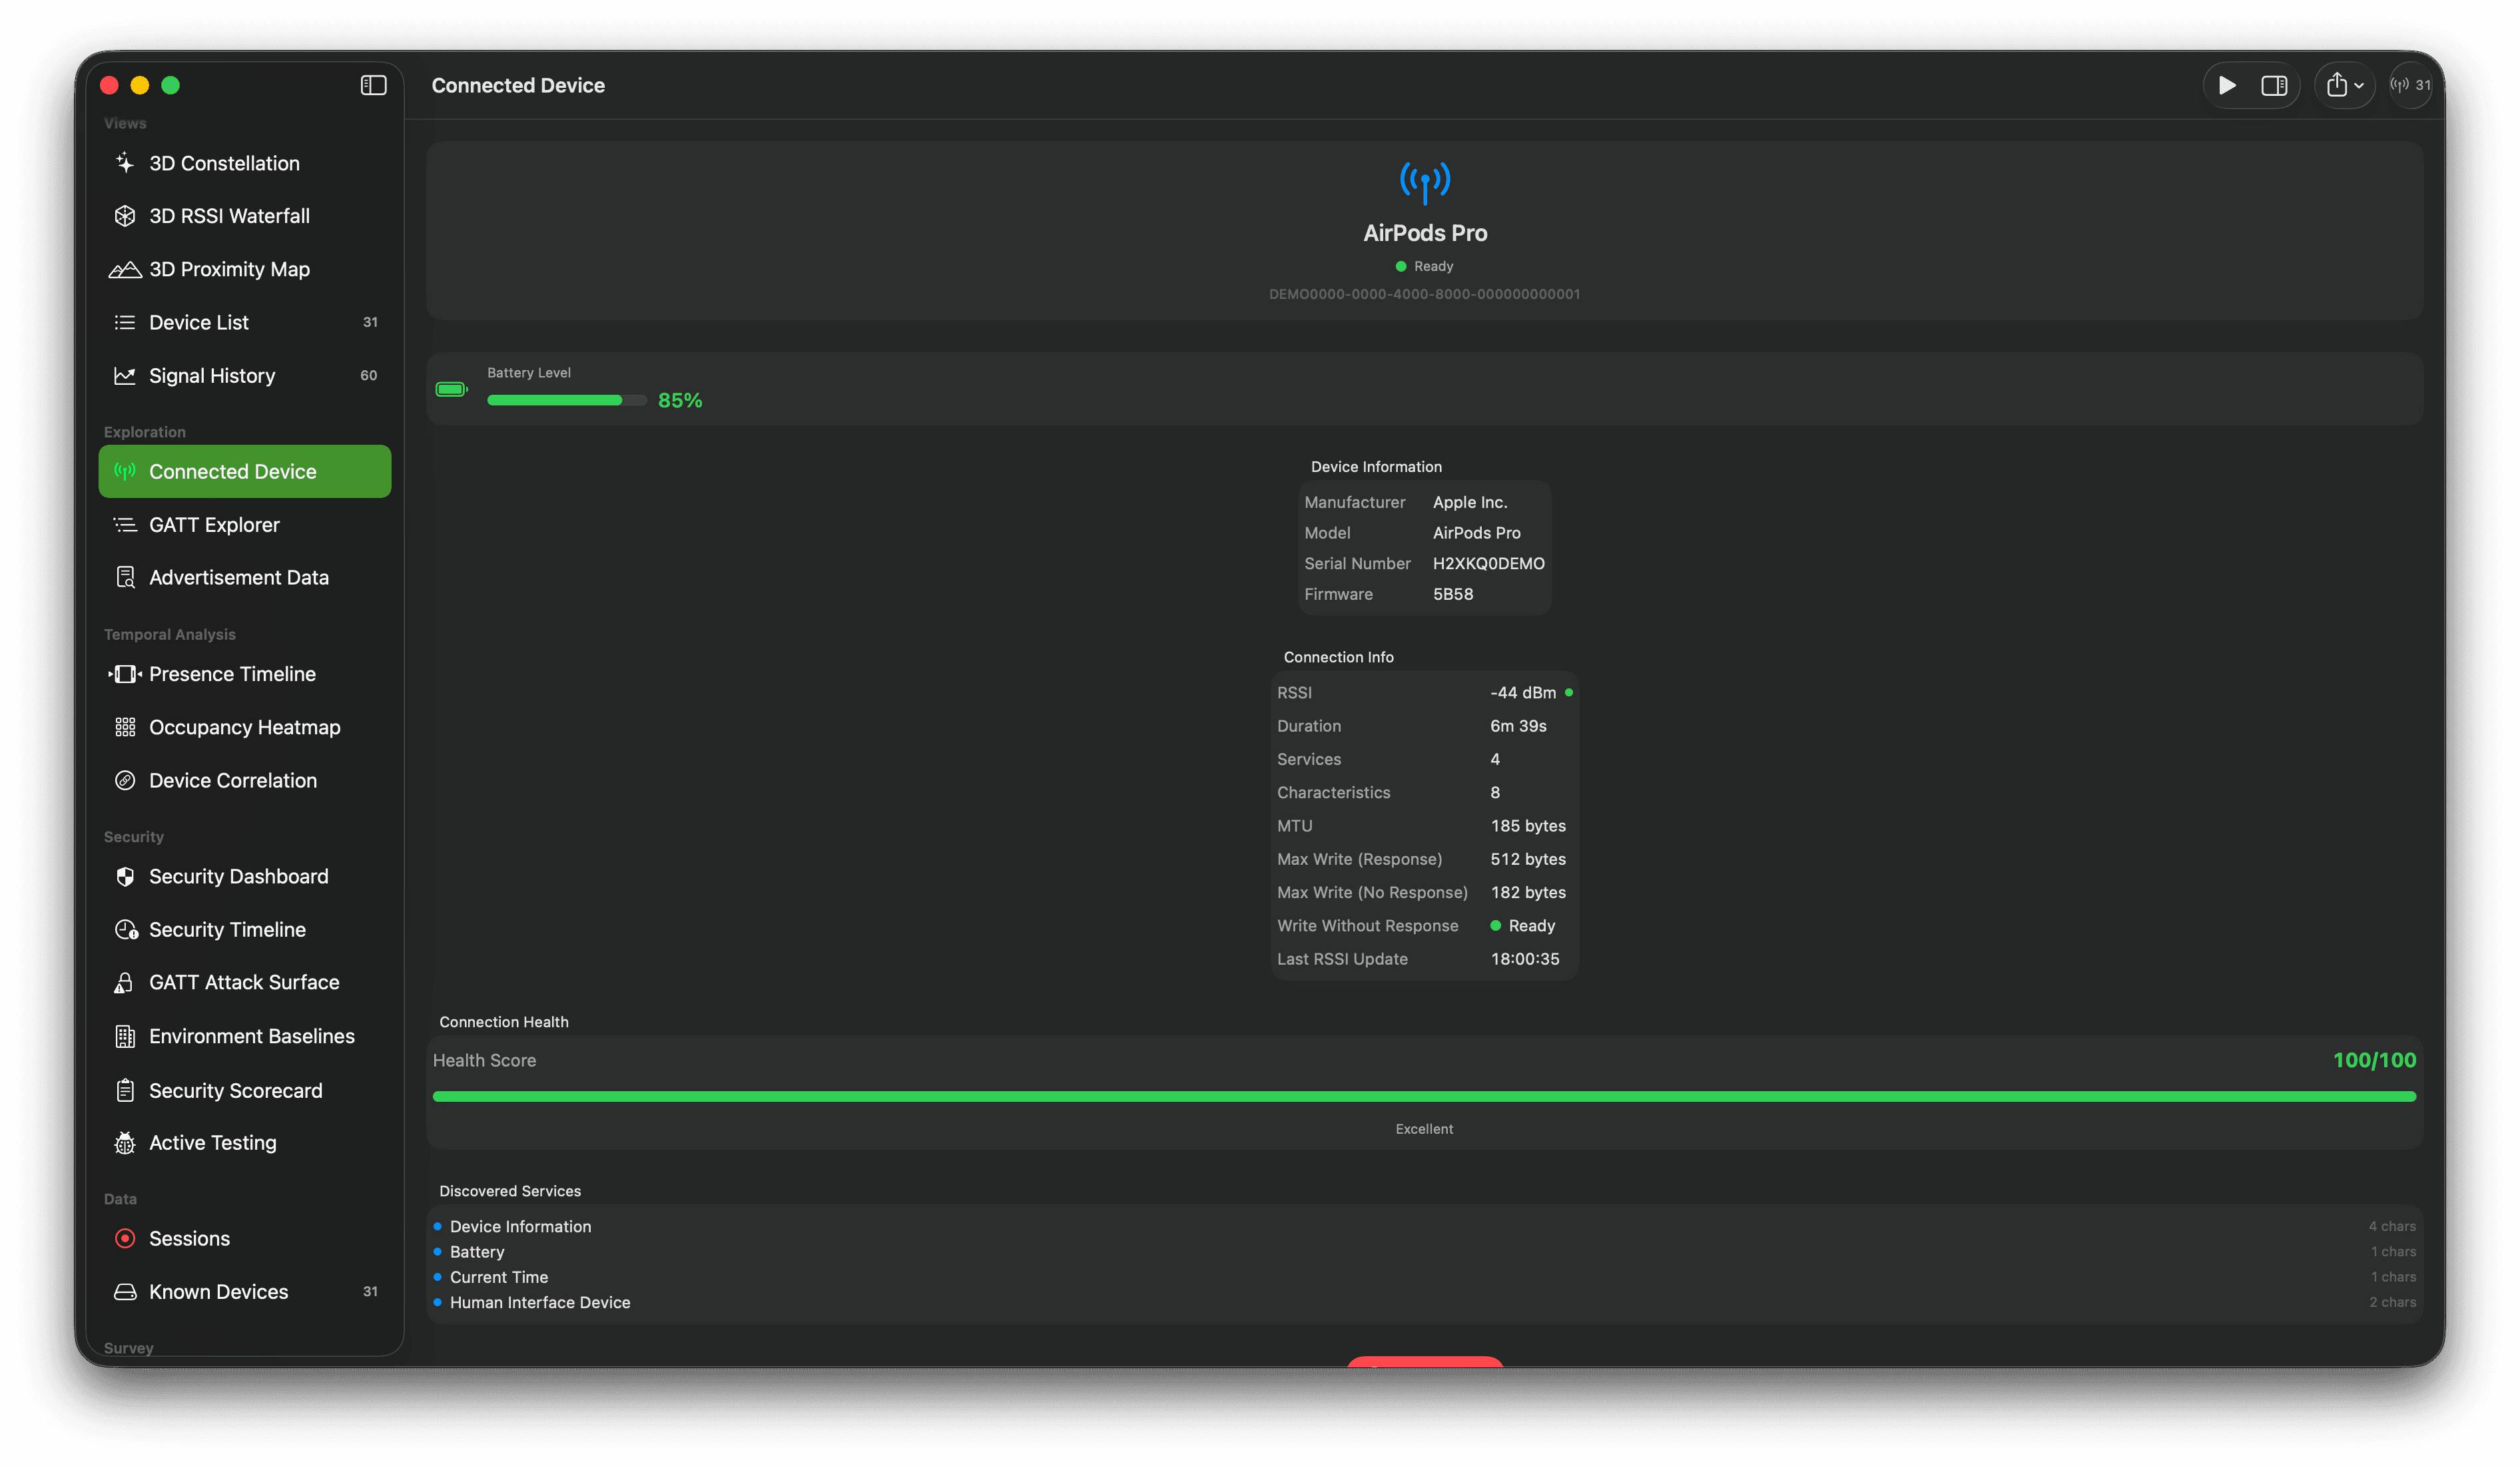Select the Device Information discovered service

click(1424, 1226)
